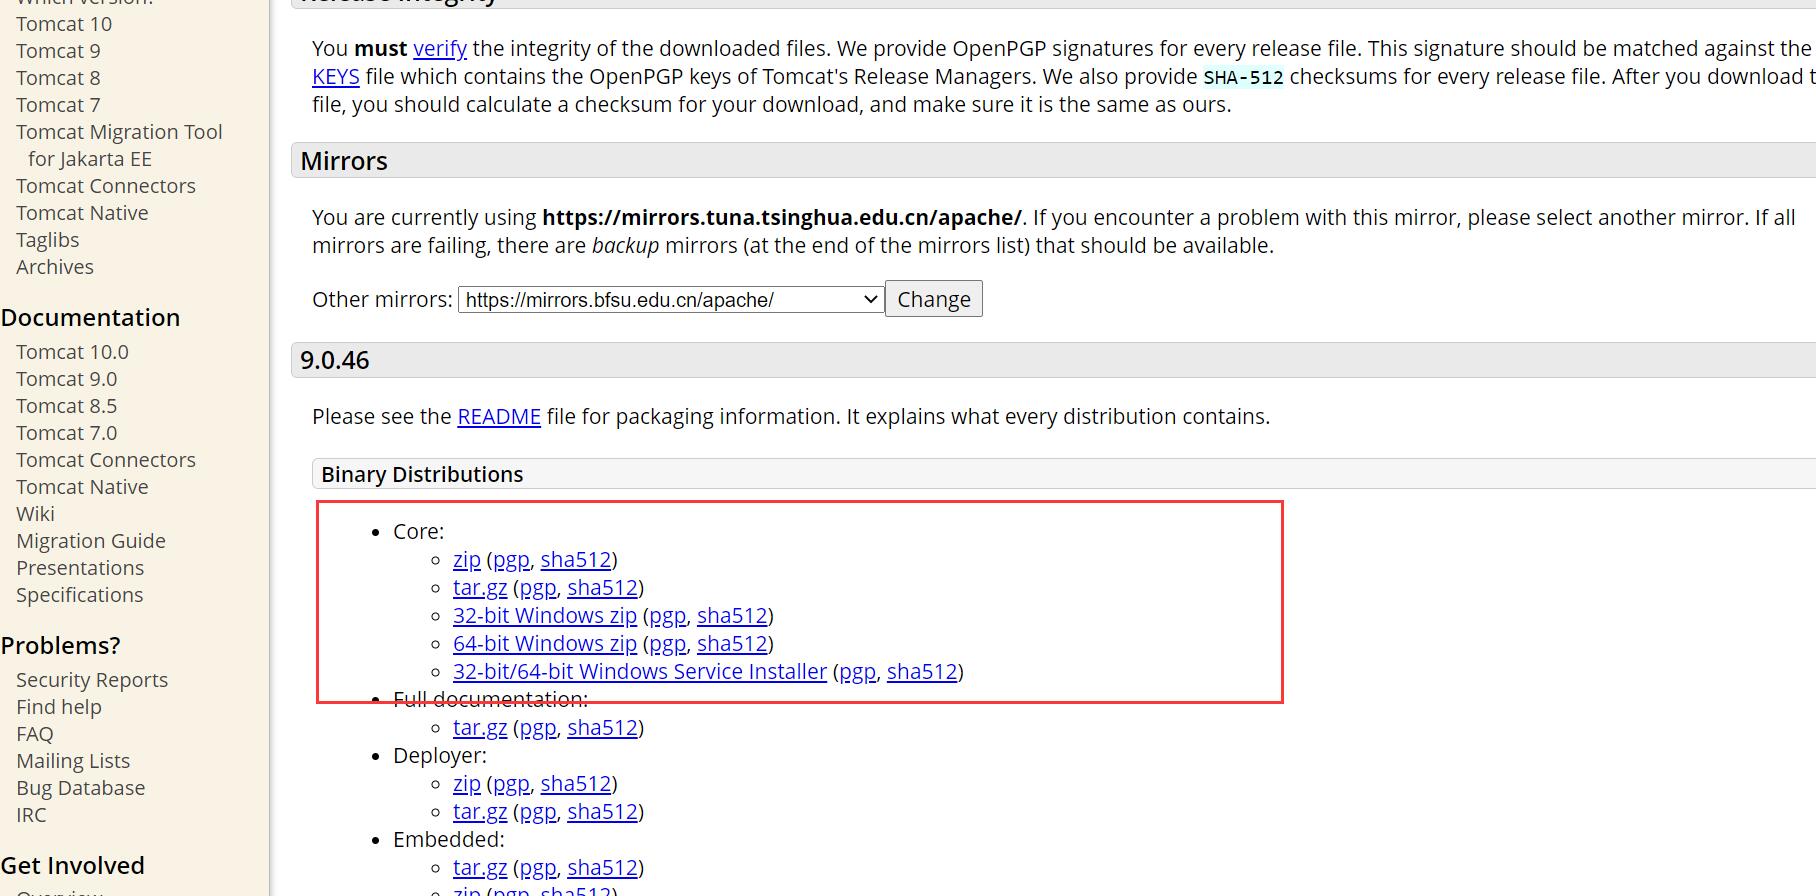Open Tomcat Migration Tool for Jakarta EE

pyautogui.click(x=119, y=145)
